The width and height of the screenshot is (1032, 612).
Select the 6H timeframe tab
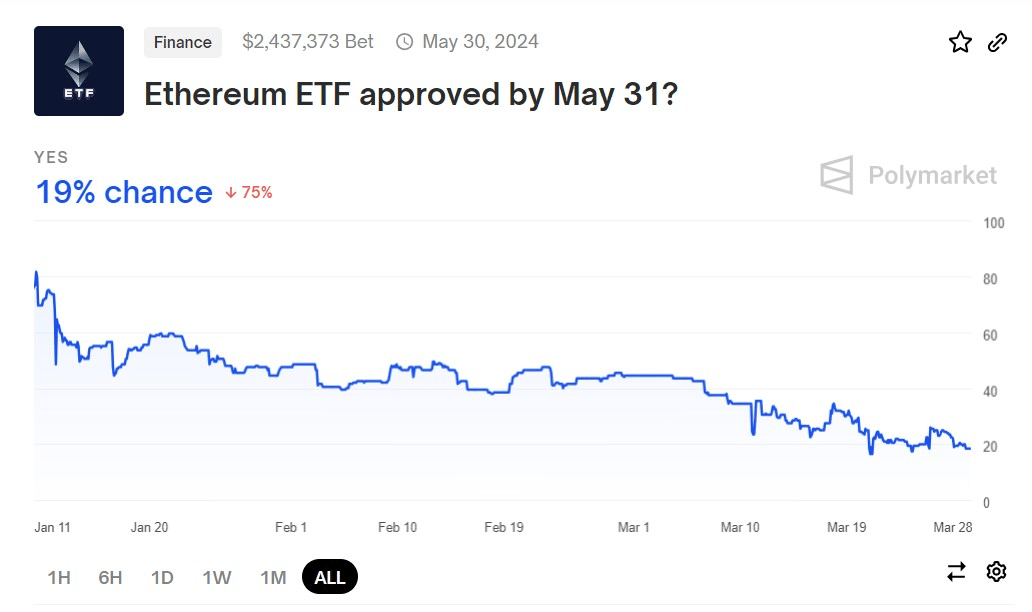(x=110, y=577)
